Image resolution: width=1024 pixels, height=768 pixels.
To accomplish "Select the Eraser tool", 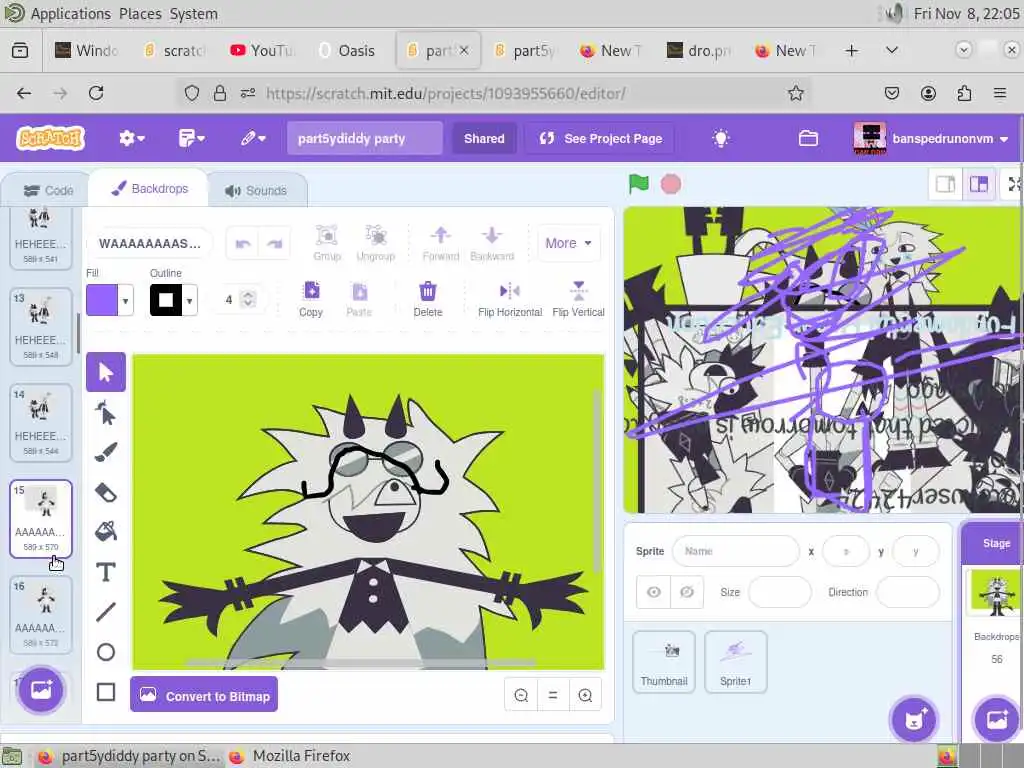I will pos(105,492).
